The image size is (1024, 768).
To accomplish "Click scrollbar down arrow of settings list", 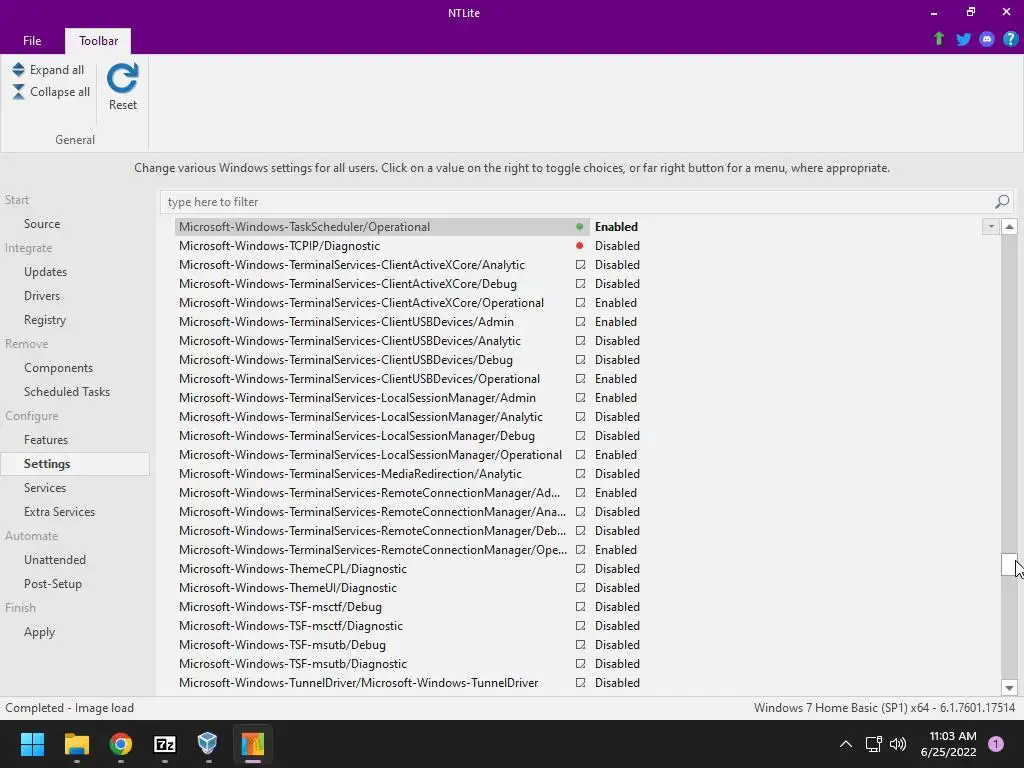I will pos(1009,688).
